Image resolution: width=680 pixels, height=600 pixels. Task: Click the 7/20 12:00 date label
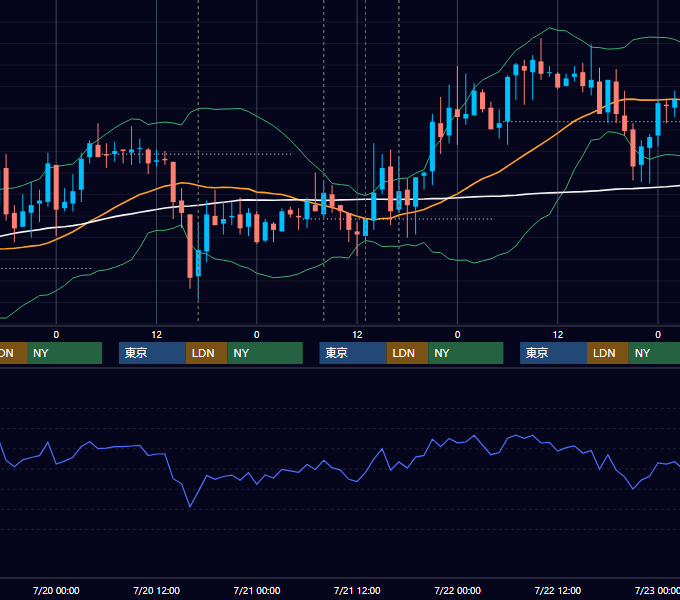[x=156, y=590]
